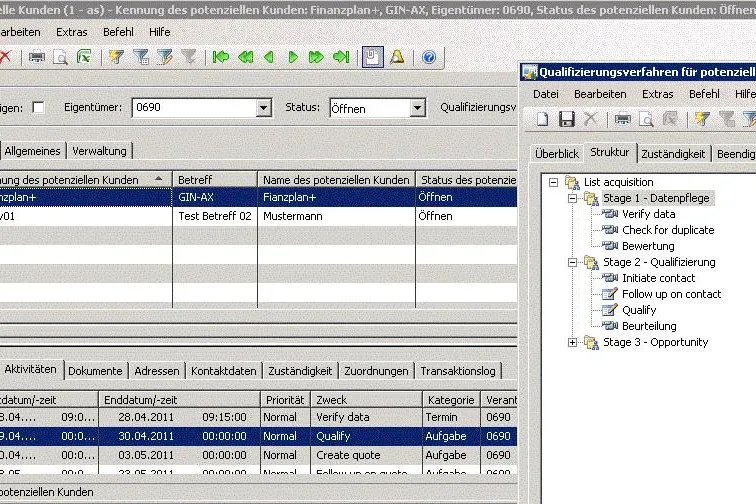Click greyed Excel export in Qualifizierungsverfahren toolbar
756x504 pixels.
point(670,119)
